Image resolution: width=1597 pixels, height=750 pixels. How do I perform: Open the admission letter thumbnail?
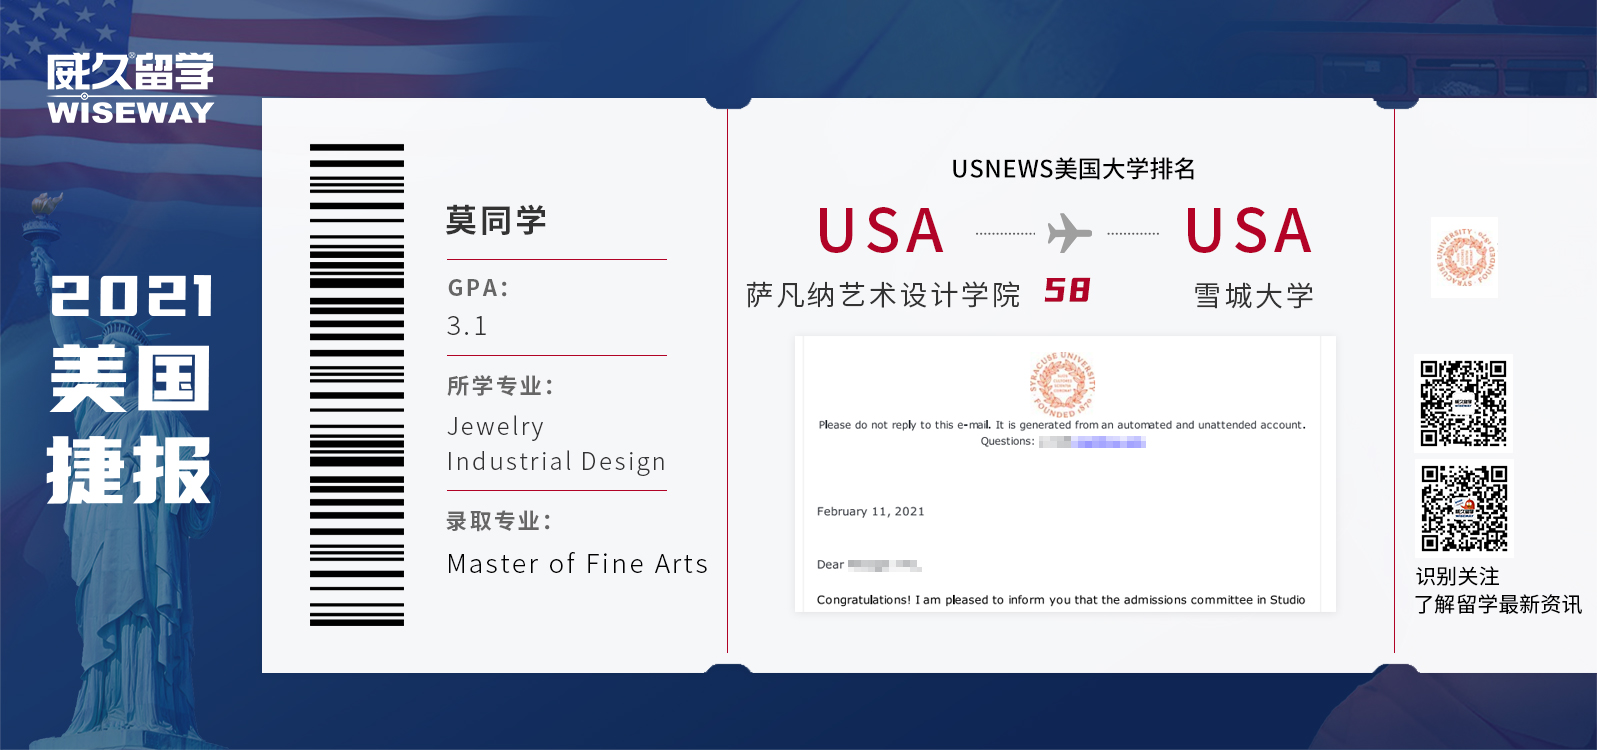(1065, 474)
